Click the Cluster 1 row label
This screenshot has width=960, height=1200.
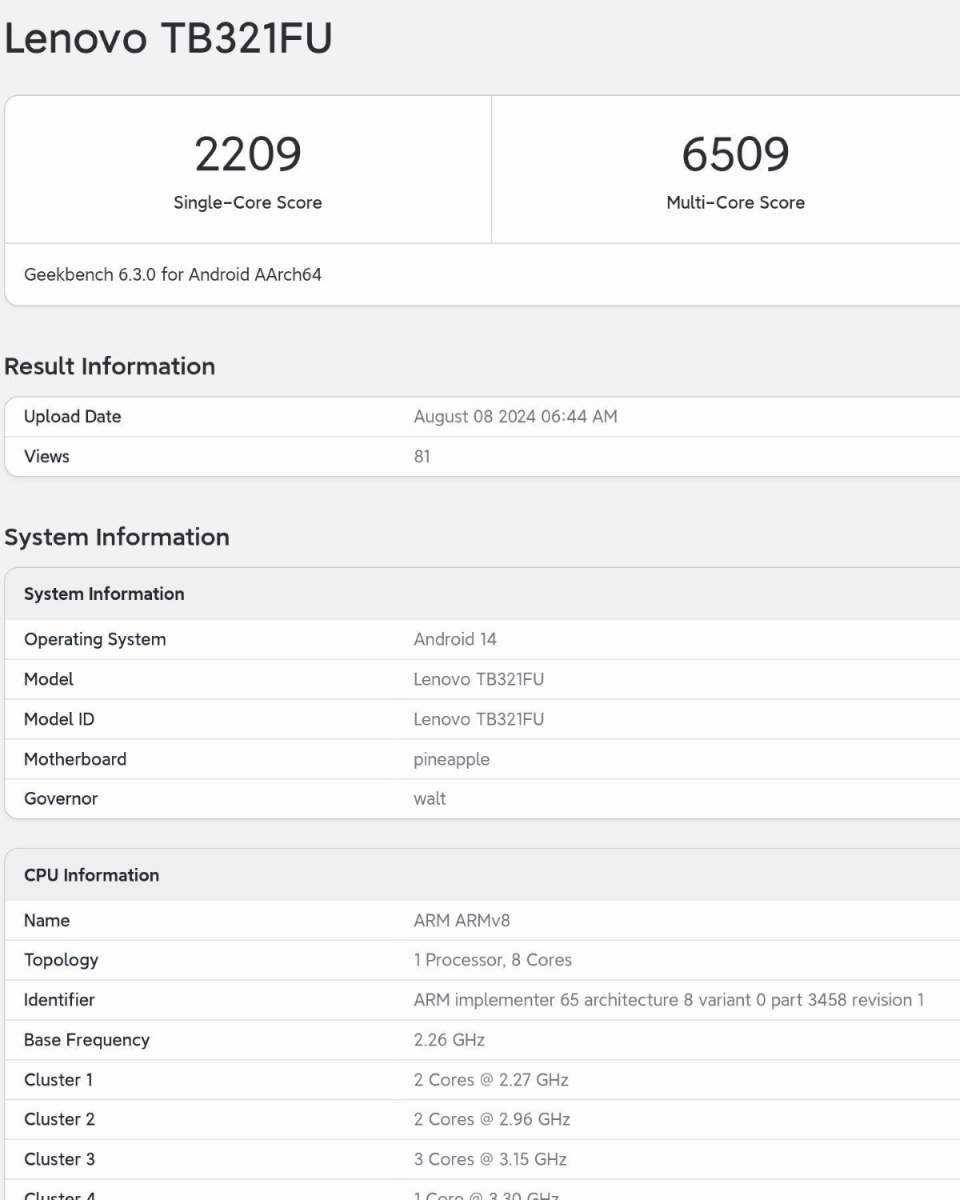click(x=59, y=1080)
